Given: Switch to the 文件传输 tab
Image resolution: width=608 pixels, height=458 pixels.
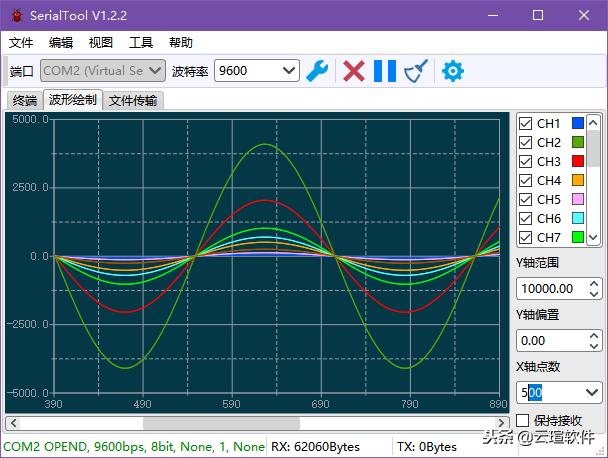Looking at the screenshot, I should point(133,100).
